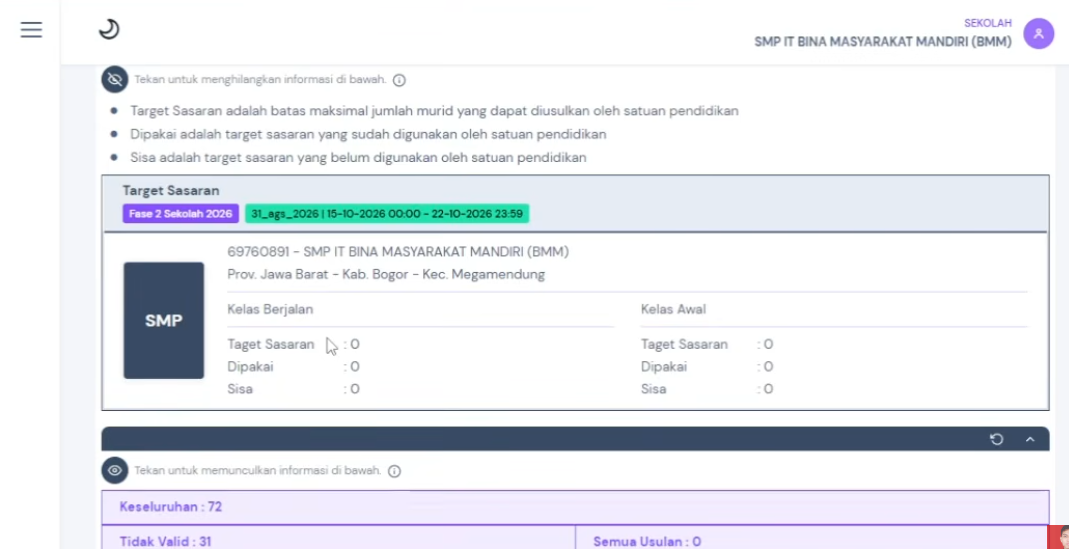
Task: Click the 'Kelas Berjalan' heading
Action: coord(270,310)
